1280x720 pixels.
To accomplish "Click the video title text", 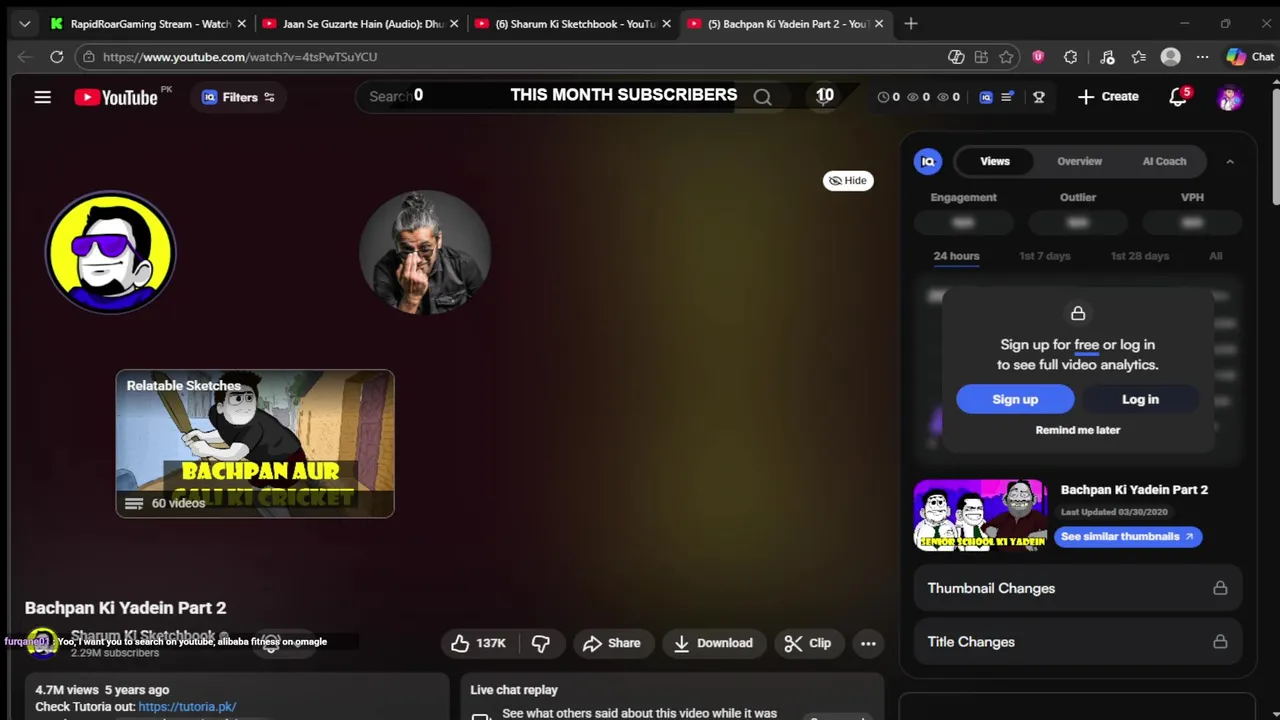I will [x=125, y=608].
